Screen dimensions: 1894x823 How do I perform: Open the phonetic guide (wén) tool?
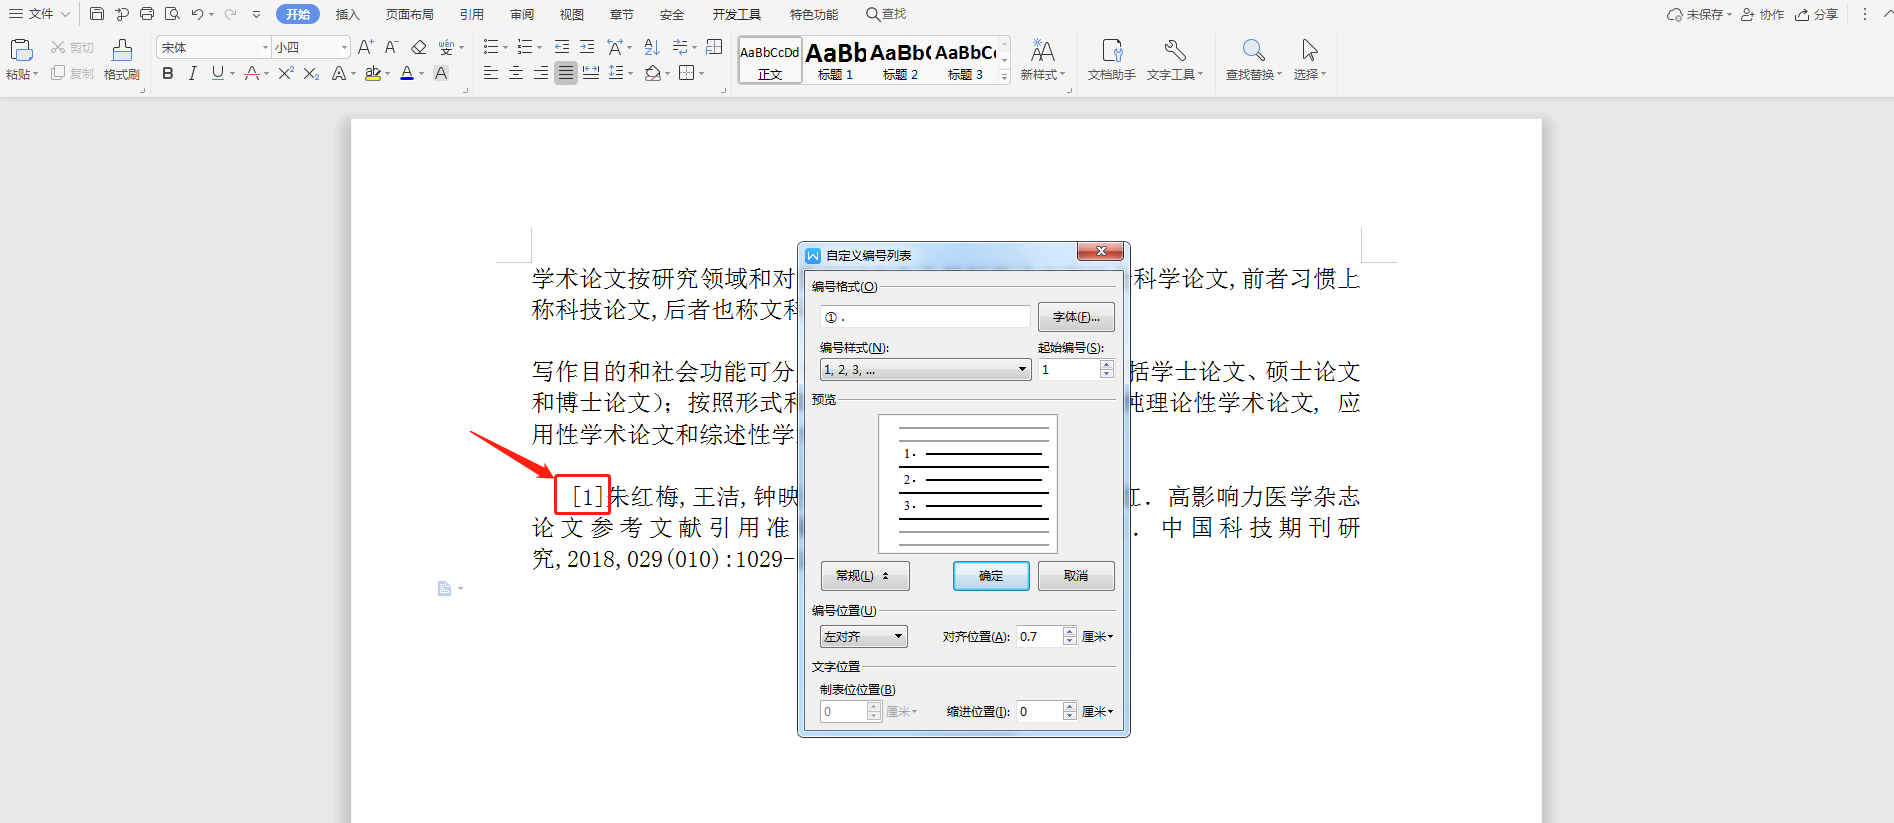tap(446, 47)
